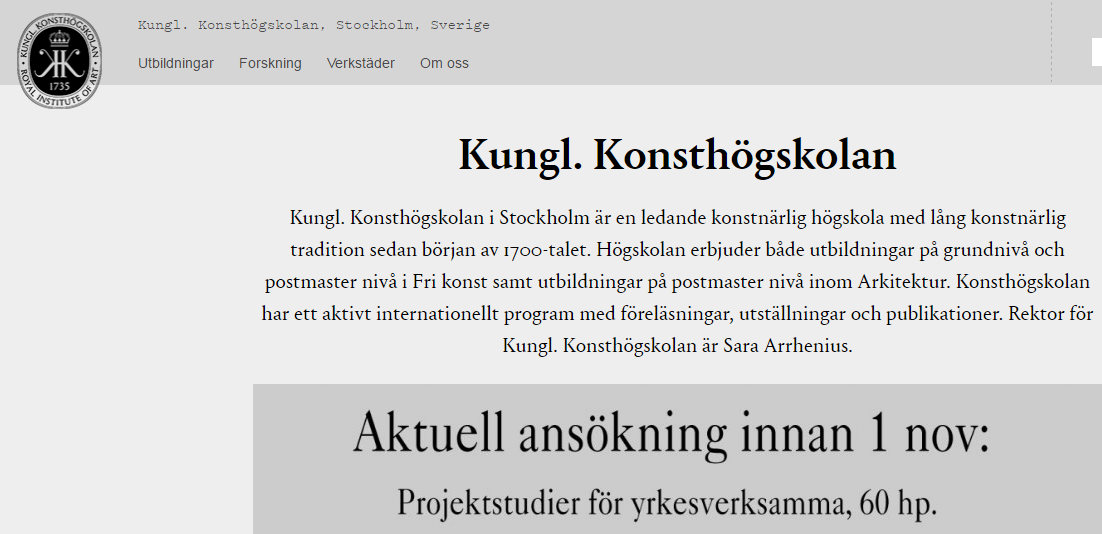
Task: Click the main Kungl. Konsthögskolan page heading
Action: [677, 156]
